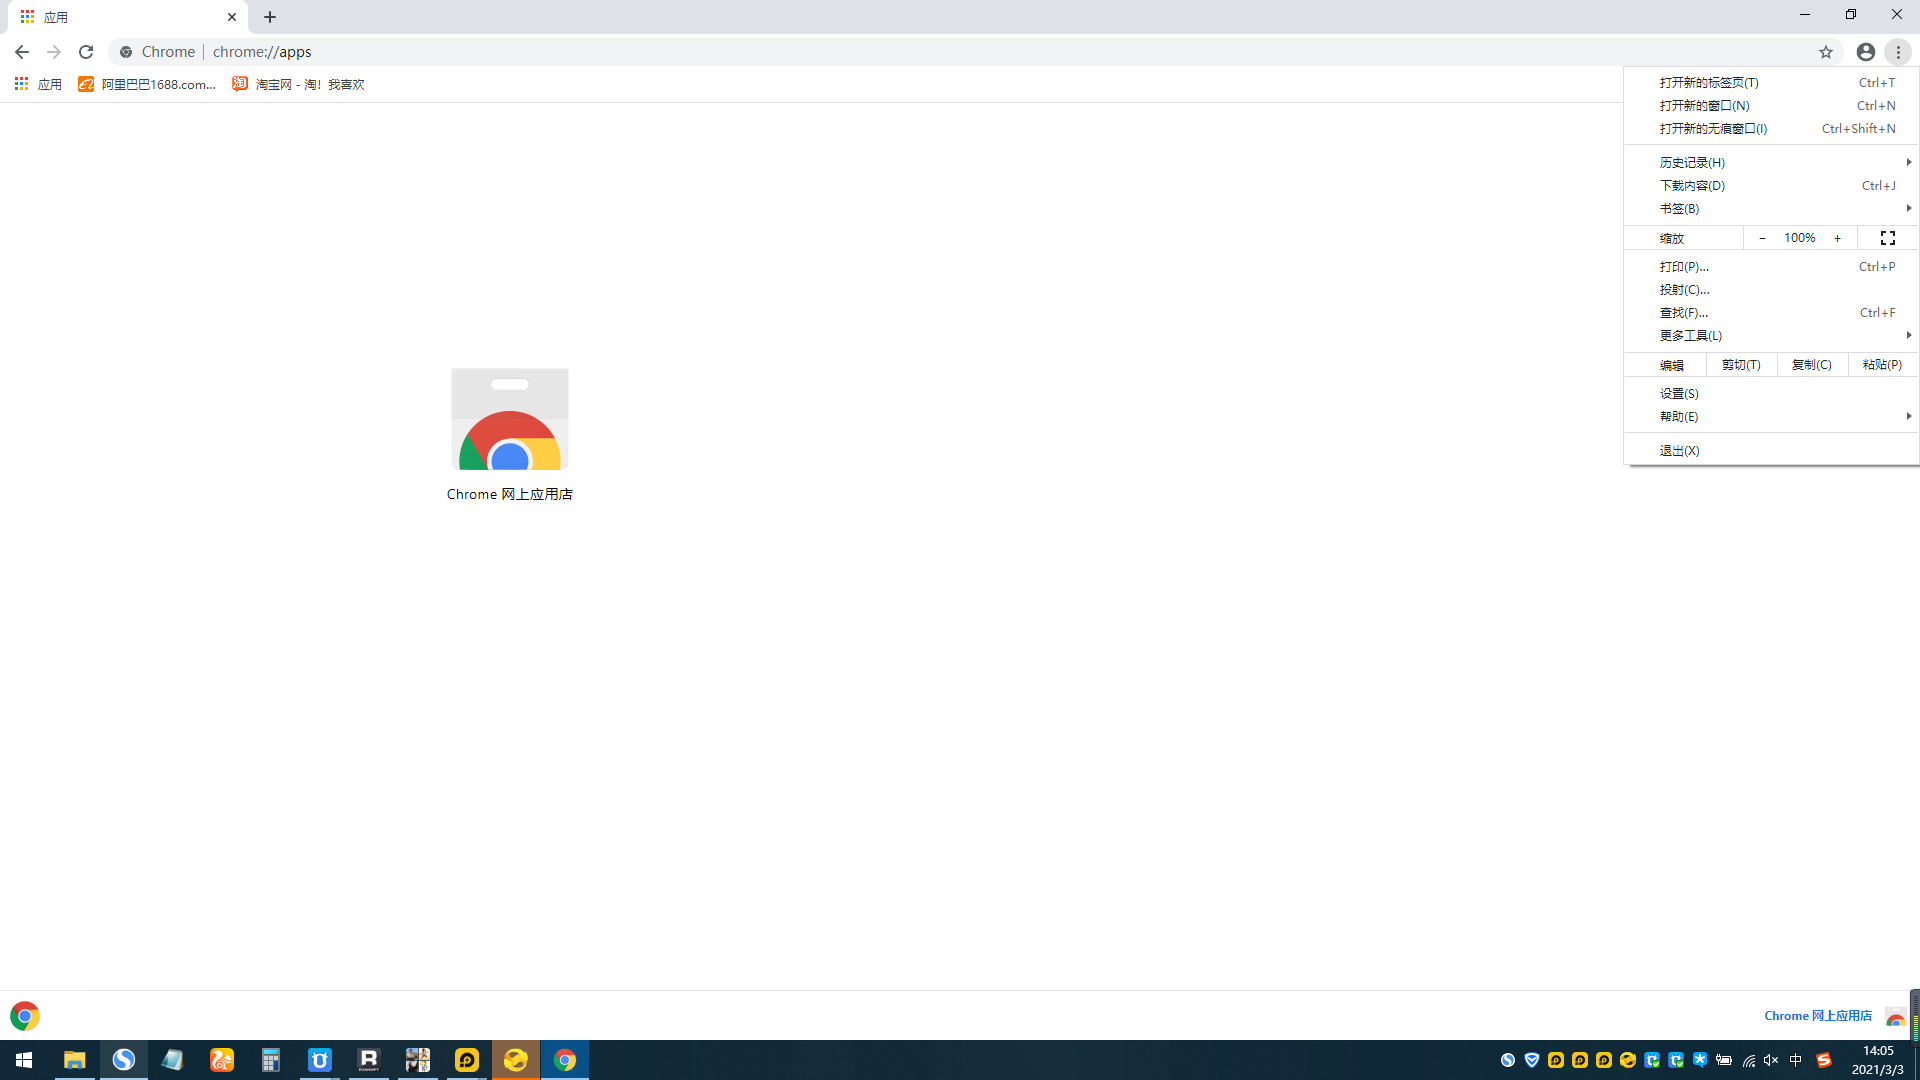Click the fullscreen icon in zoom row

point(1888,238)
